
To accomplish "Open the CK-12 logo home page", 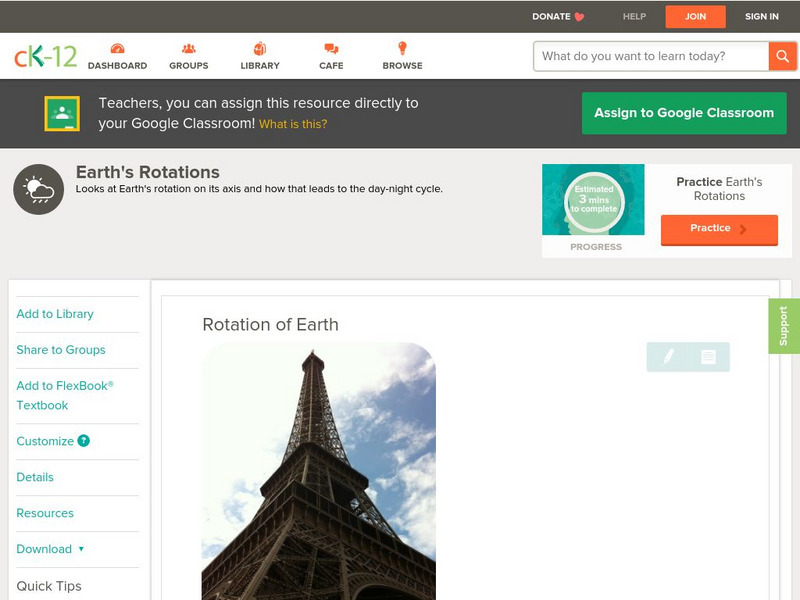I will (45, 56).
